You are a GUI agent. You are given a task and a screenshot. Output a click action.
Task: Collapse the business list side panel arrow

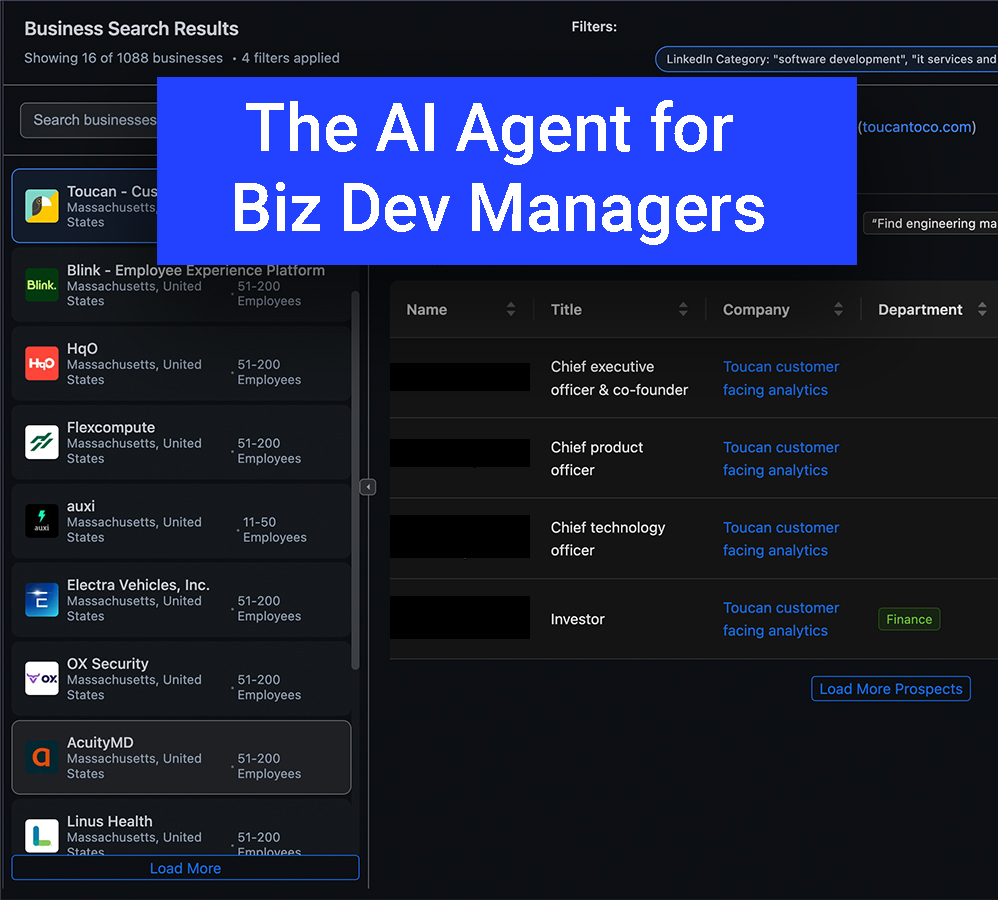368,487
